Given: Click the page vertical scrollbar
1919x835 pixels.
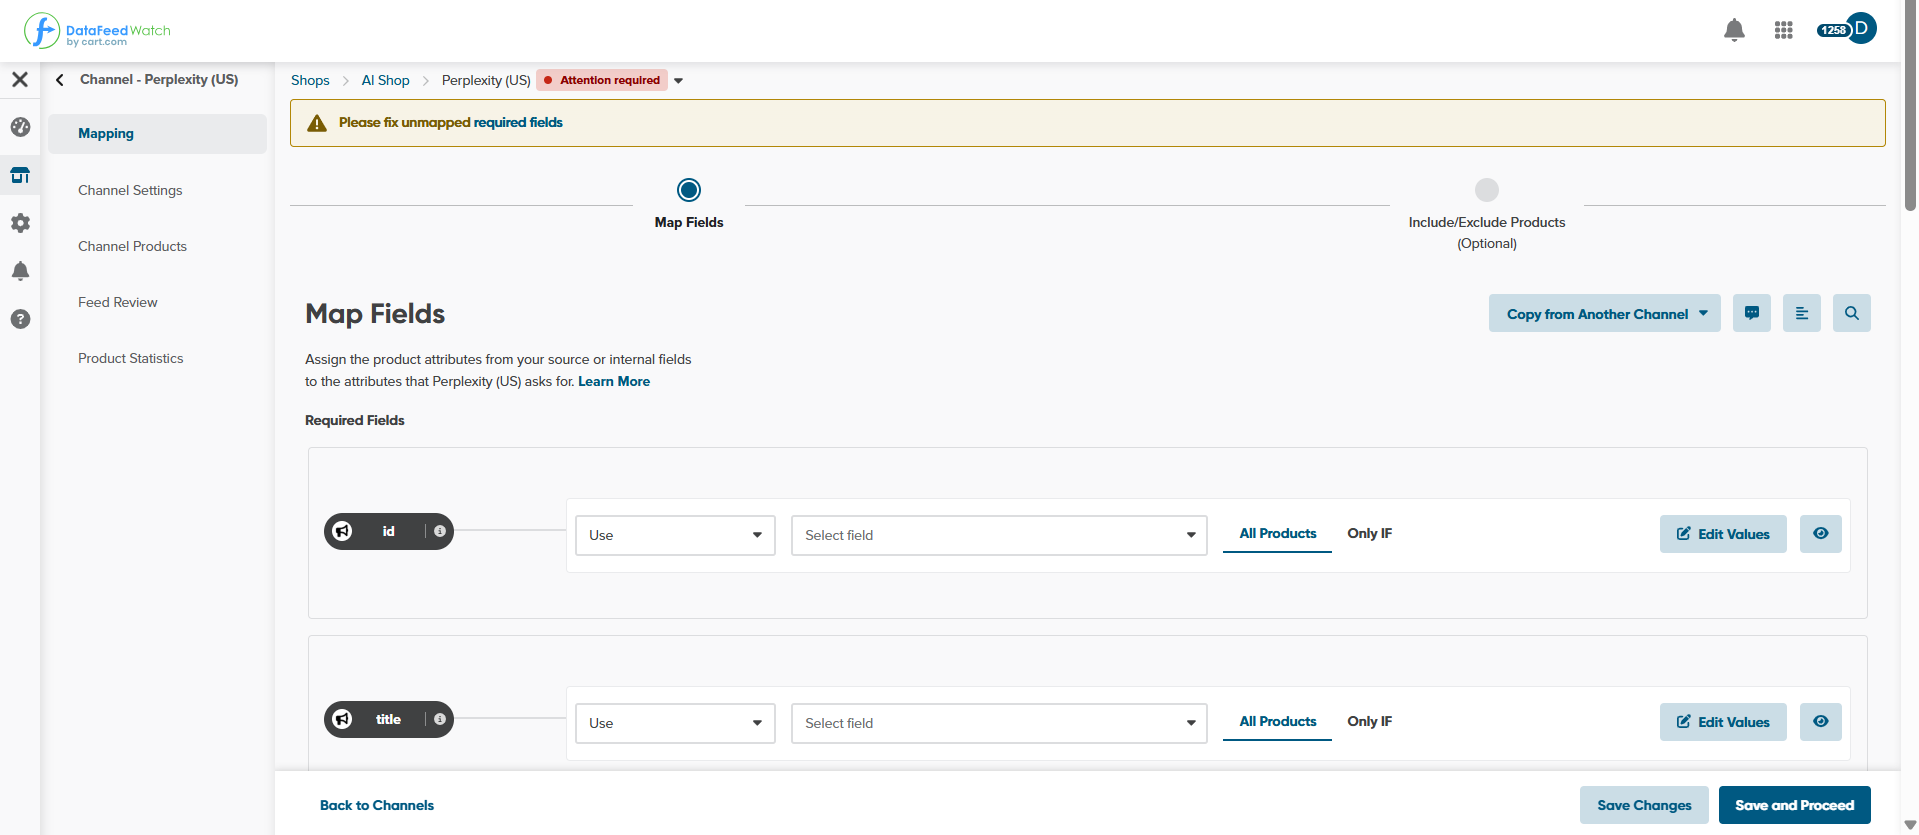Looking at the screenshot, I should (1910, 105).
